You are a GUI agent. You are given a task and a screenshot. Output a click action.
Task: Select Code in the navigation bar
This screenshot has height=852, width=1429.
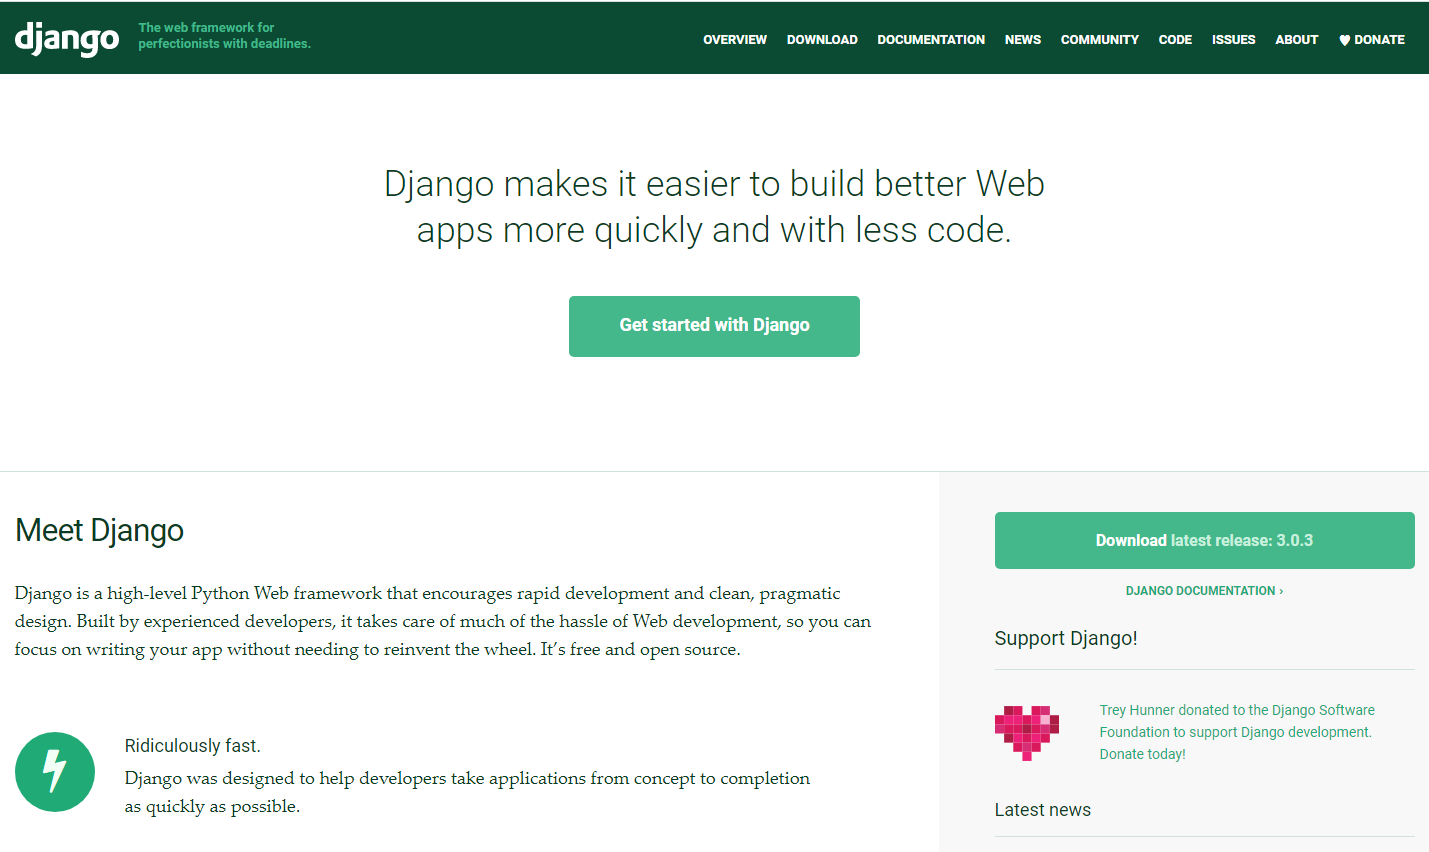pos(1175,40)
